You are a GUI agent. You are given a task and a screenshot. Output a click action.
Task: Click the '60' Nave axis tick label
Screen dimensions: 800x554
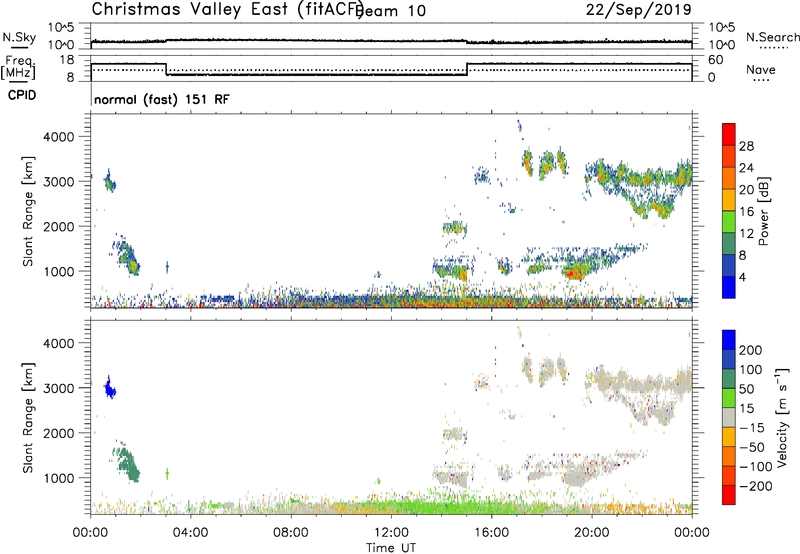[716, 60]
